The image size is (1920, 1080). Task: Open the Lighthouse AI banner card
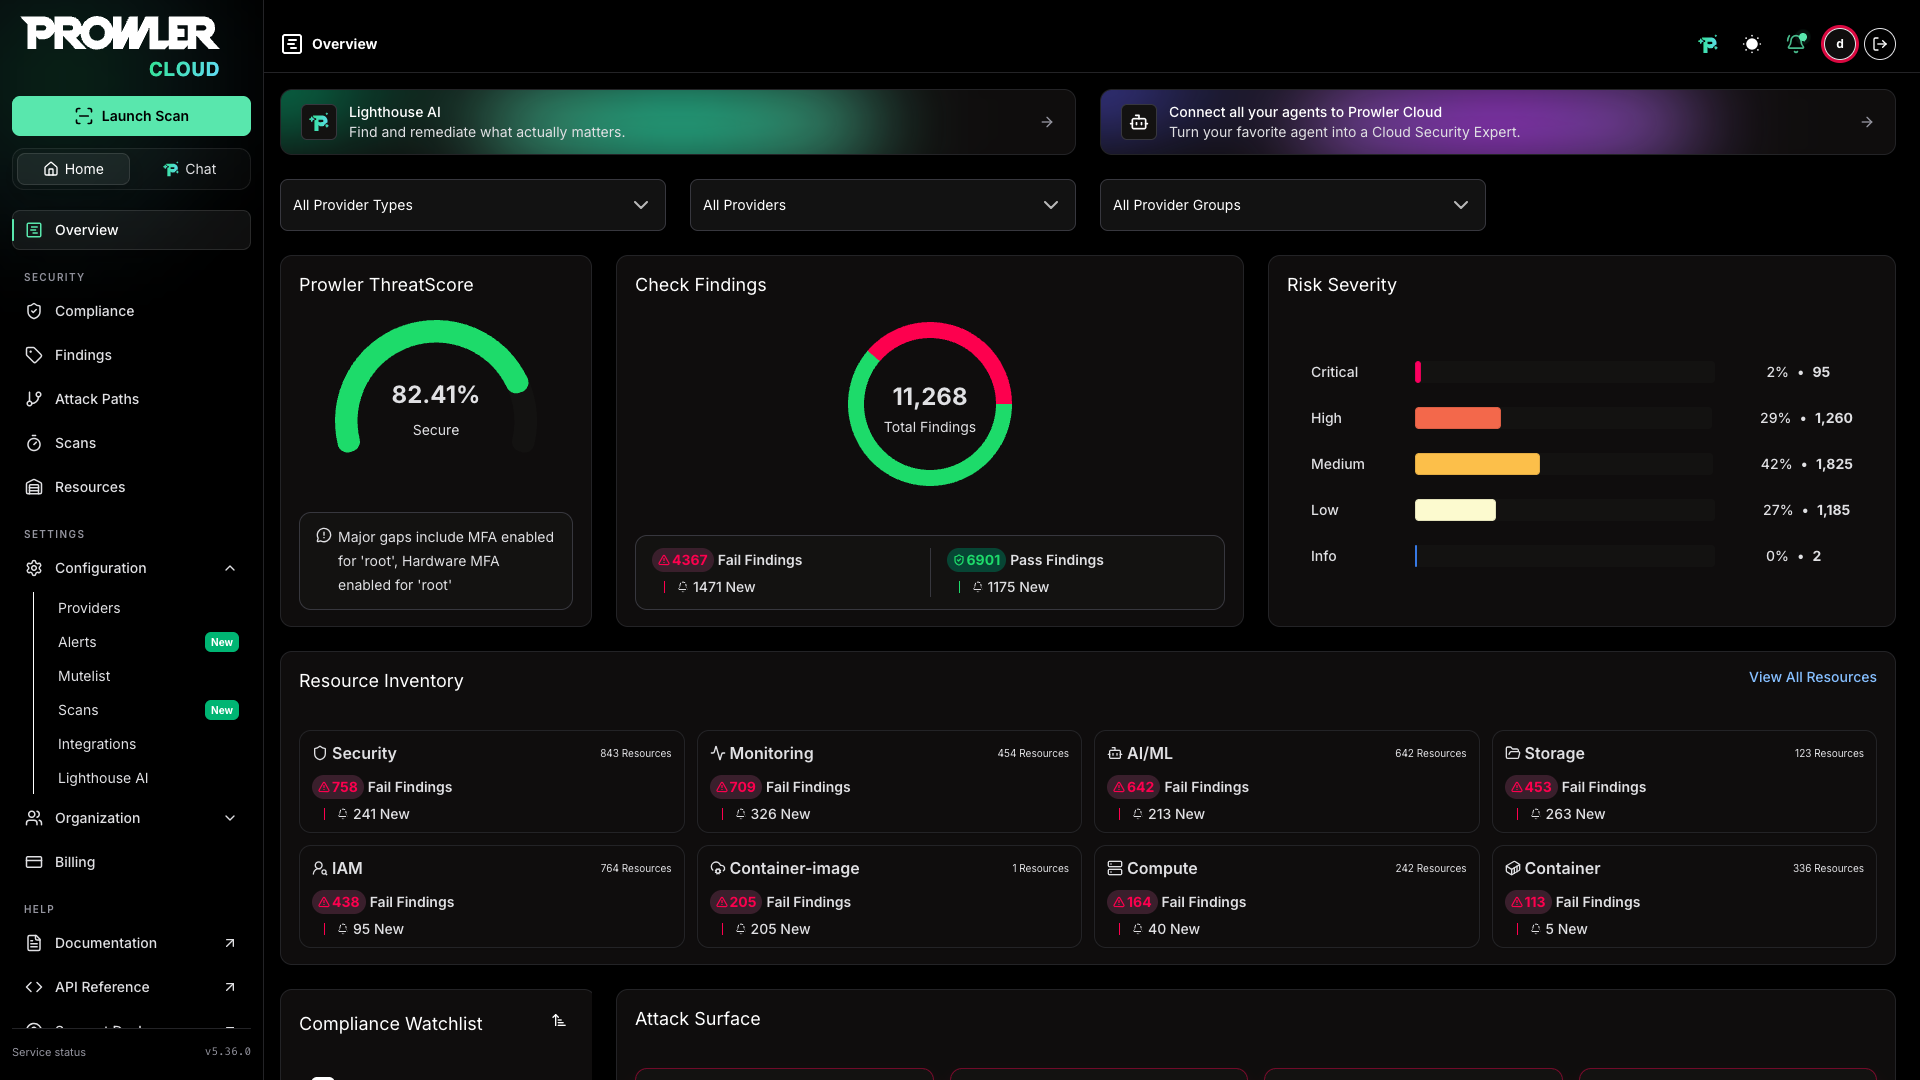678,122
